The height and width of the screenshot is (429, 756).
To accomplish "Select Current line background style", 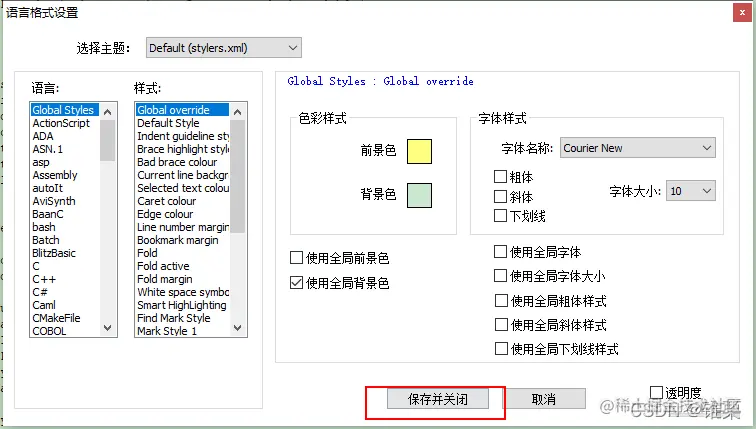I will (x=182, y=175).
